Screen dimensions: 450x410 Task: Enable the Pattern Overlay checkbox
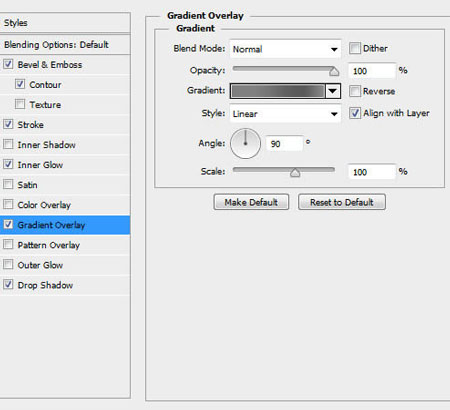(8, 244)
